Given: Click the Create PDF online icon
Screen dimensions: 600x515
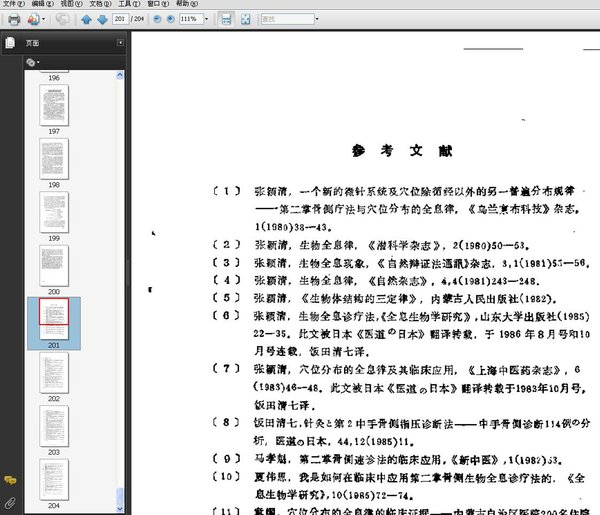Looking at the screenshot, I should tap(33, 19).
